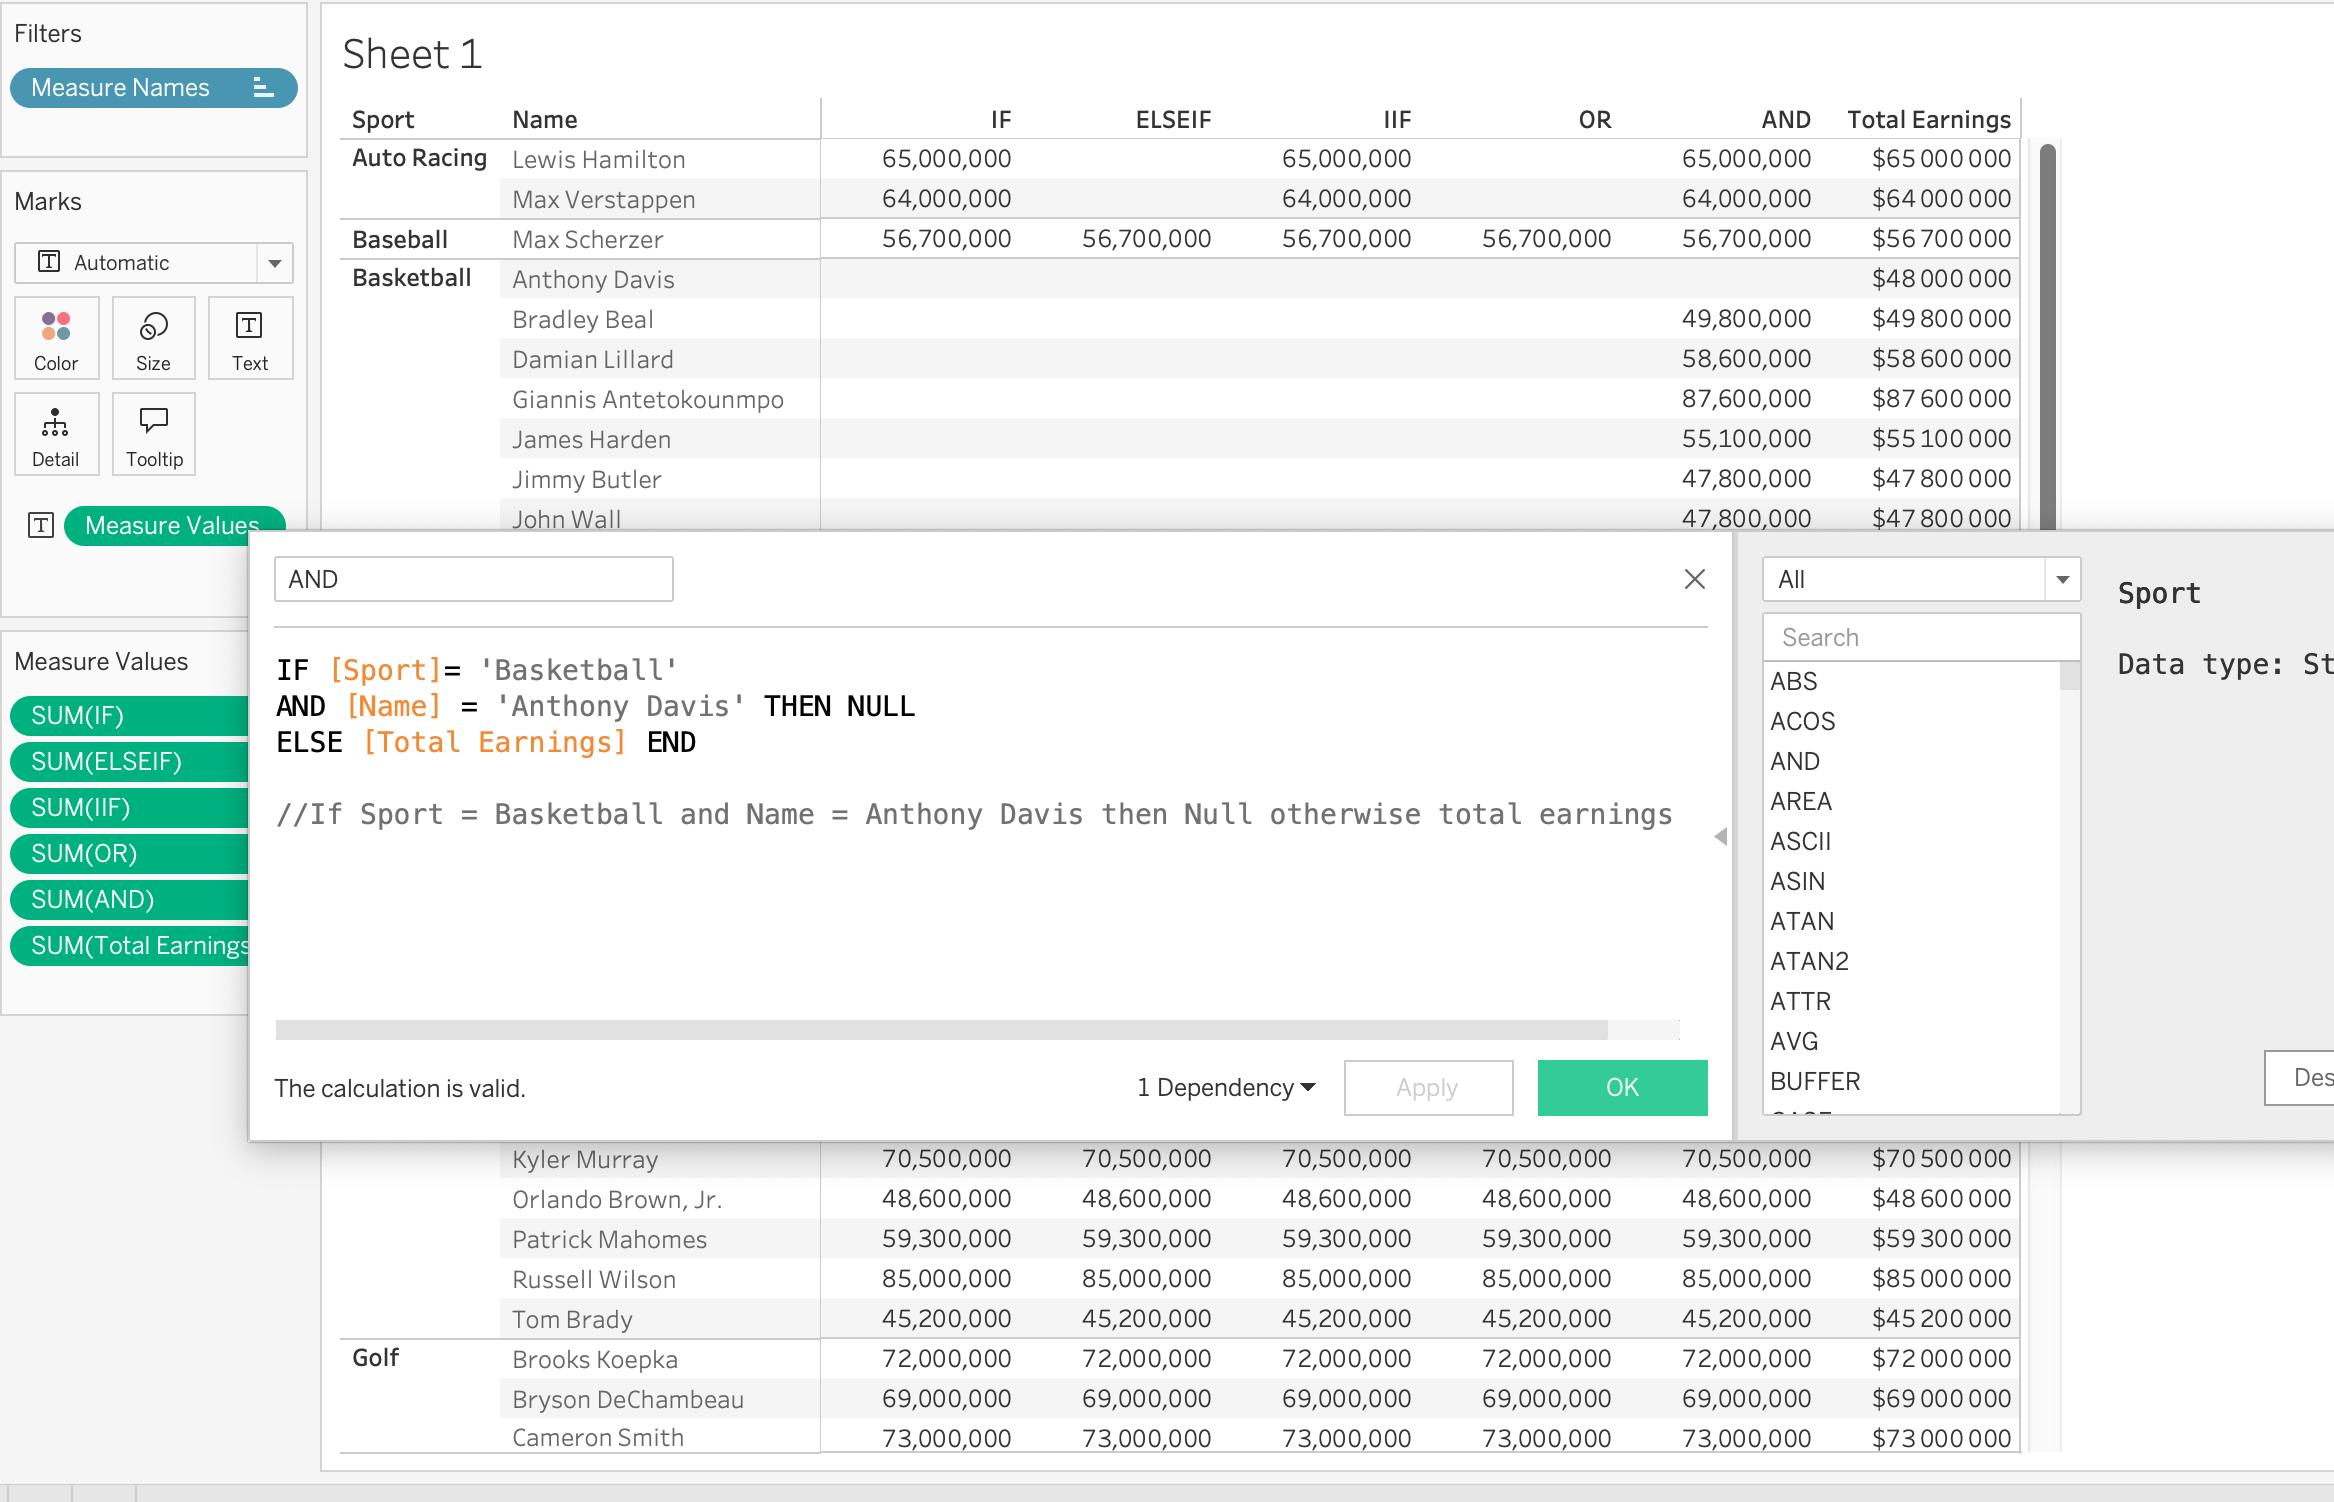Click the editor horizontal scrollbar
The width and height of the screenshot is (2334, 1502).
tap(940, 1030)
